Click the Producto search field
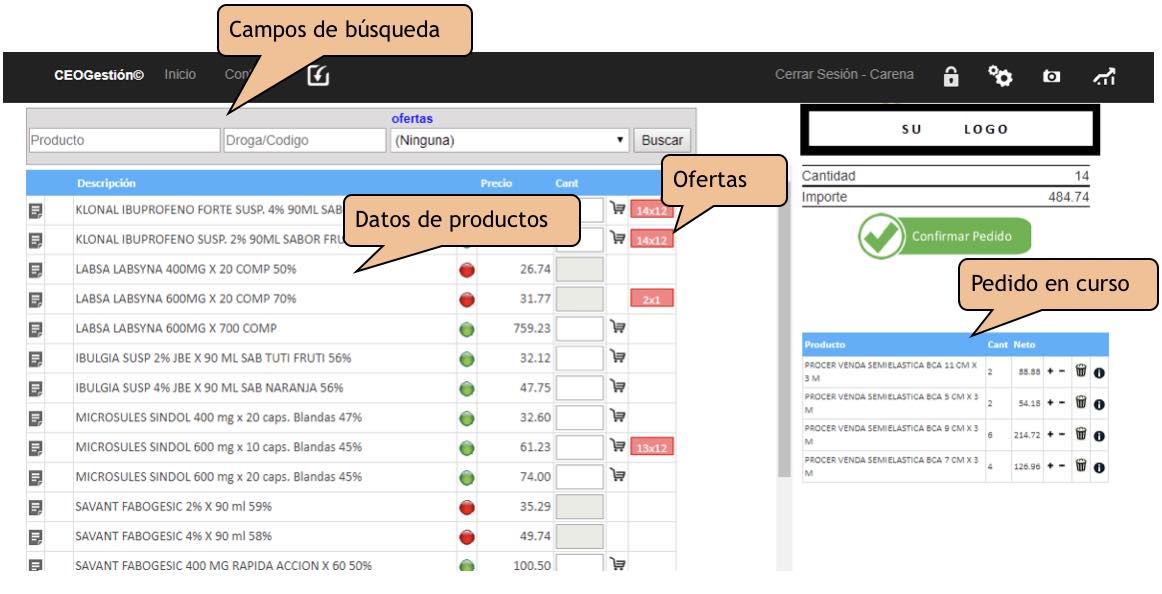The width and height of the screenshot is (1162, 594). (124, 141)
